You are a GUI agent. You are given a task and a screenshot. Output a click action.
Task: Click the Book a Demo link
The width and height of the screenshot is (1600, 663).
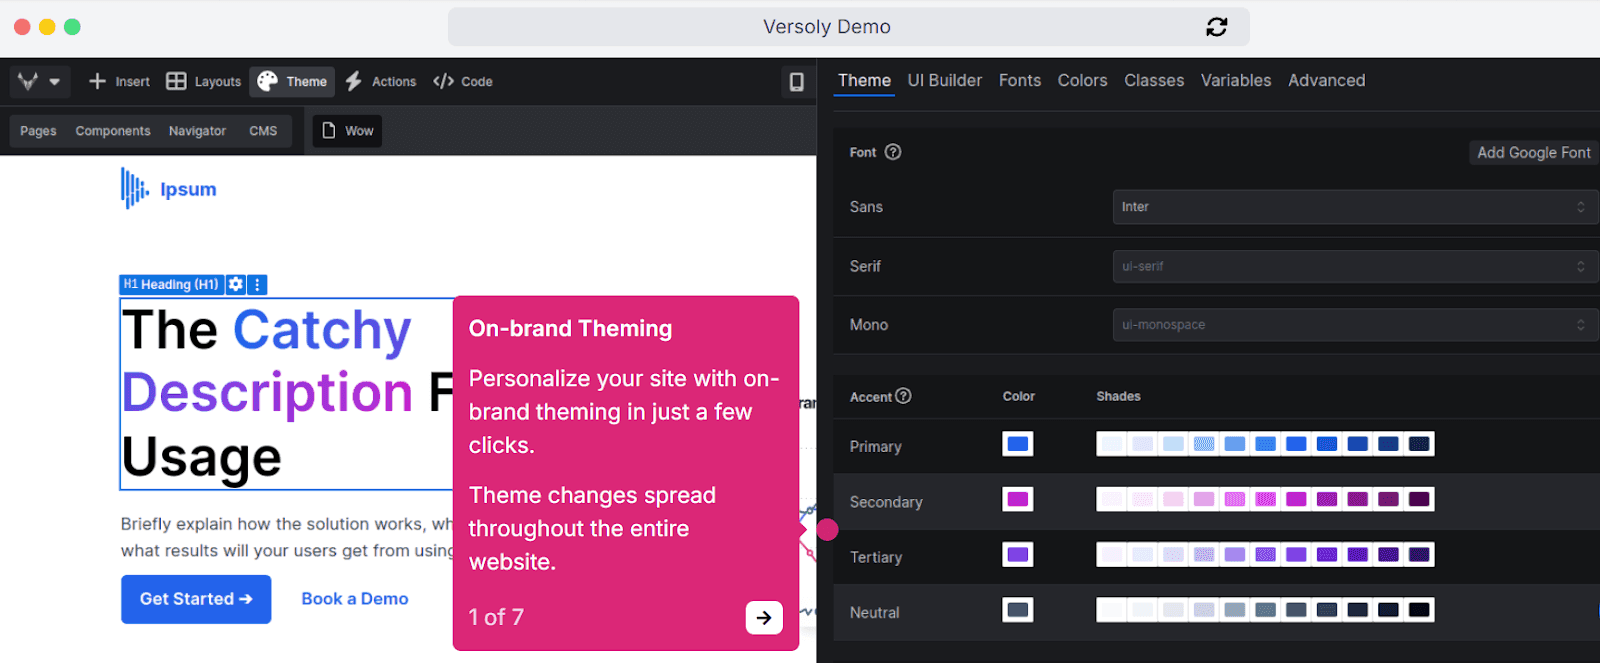tap(355, 599)
